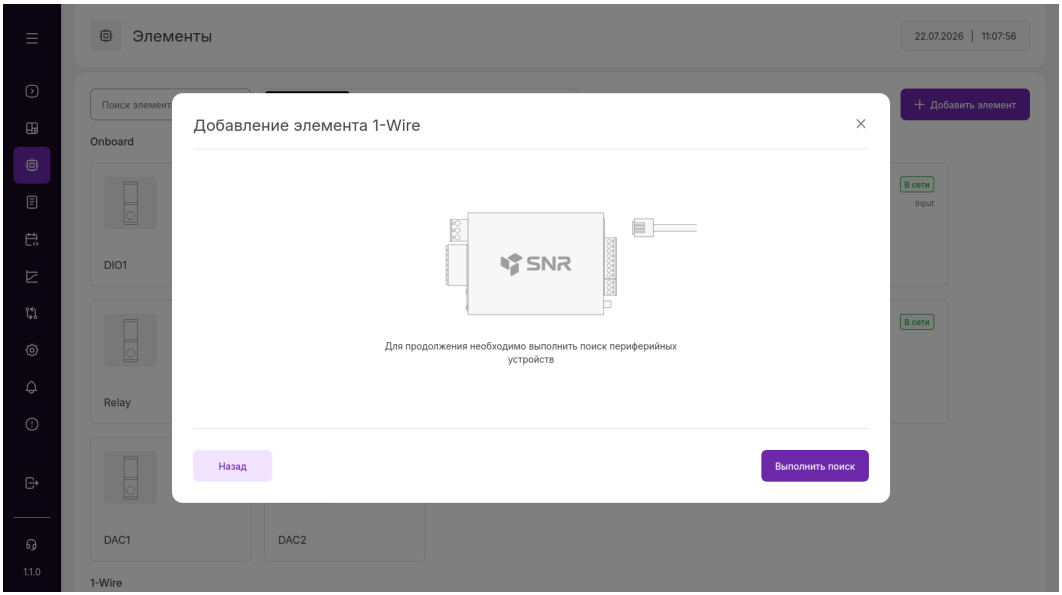Click the Выполнить поиск button

[815, 466]
